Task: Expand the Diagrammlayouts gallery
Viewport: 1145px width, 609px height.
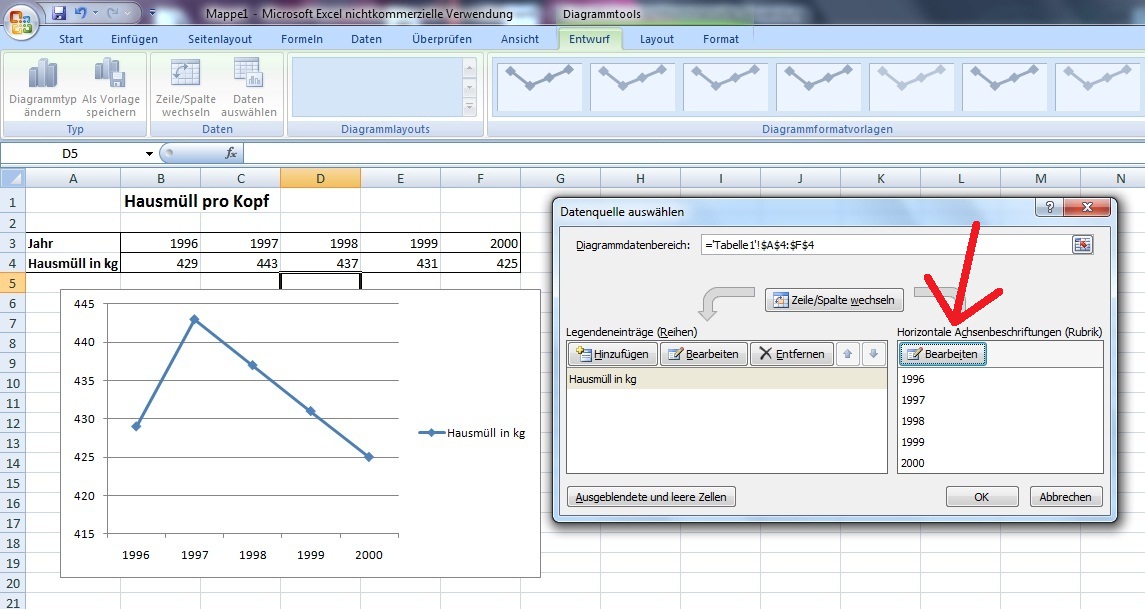Action: 469,106
